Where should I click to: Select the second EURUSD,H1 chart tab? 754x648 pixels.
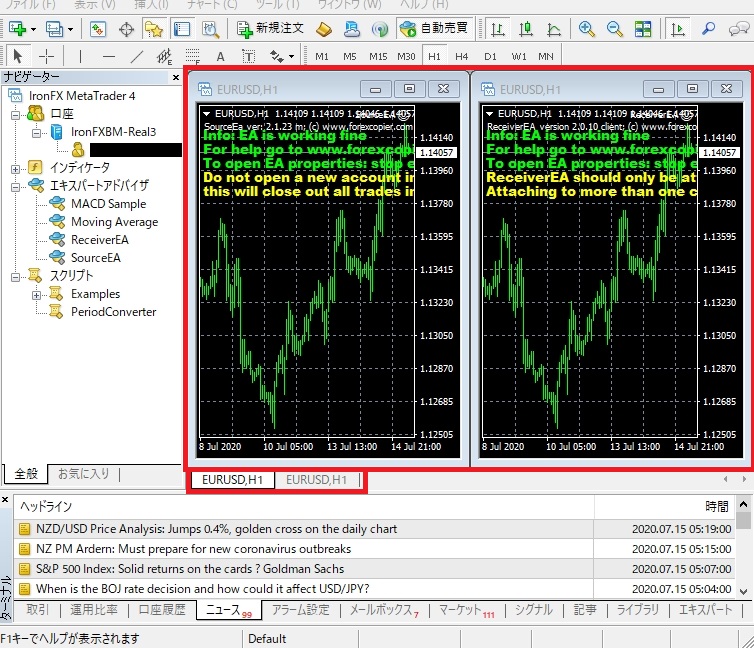pyautogui.click(x=316, y=480)
